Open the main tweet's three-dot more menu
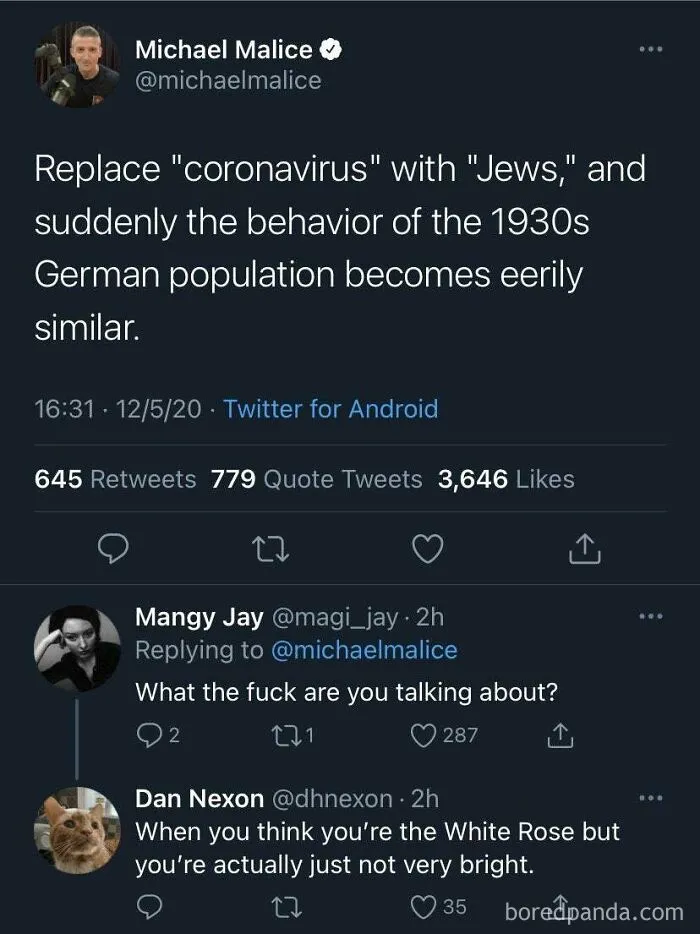This screenshot has width=700, height=934. pos(651,49)
